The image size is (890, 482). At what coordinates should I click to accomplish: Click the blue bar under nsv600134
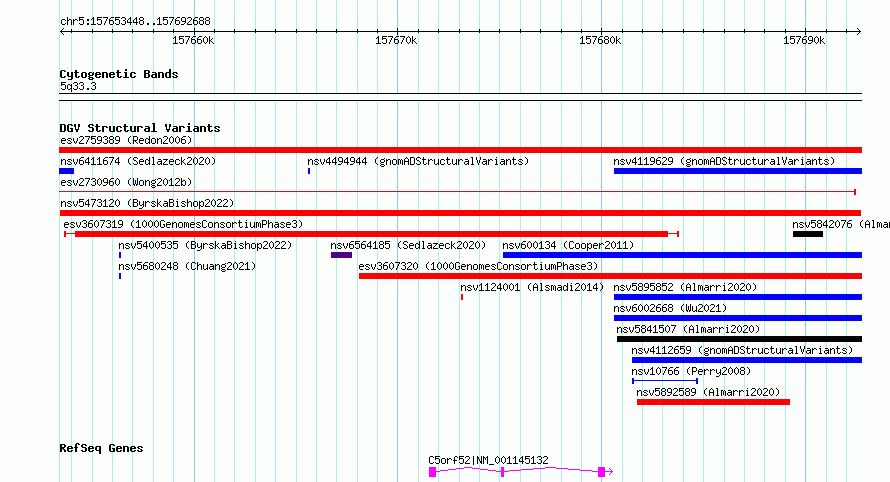point(682,255)
